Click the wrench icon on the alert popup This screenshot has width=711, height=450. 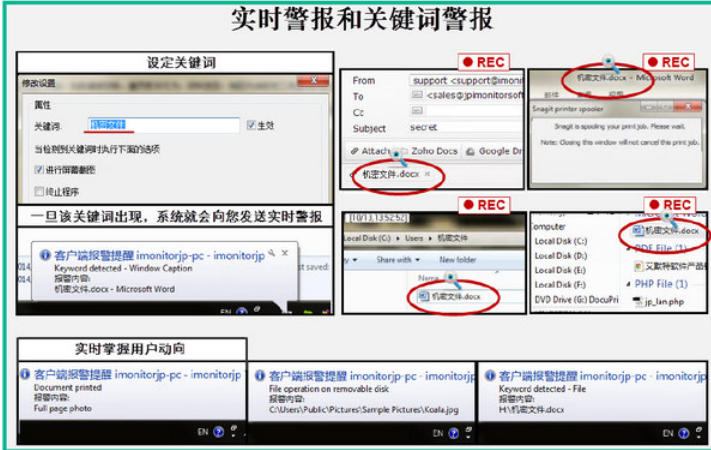coord(270,254)
